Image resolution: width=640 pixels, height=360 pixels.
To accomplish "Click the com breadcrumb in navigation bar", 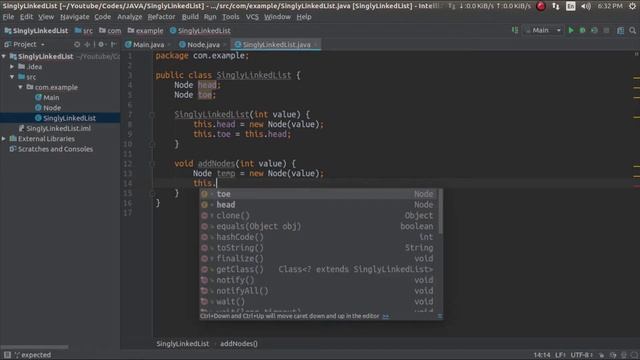I will pyautogui.click(x=110, y=31).
